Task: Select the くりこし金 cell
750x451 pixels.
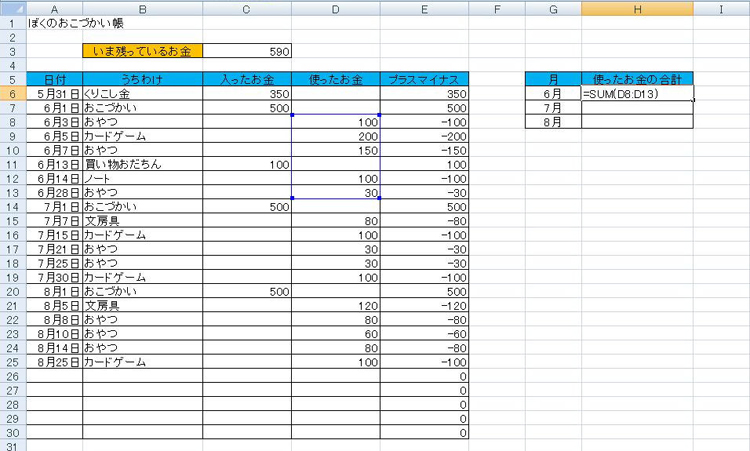Action: [142, 93]
